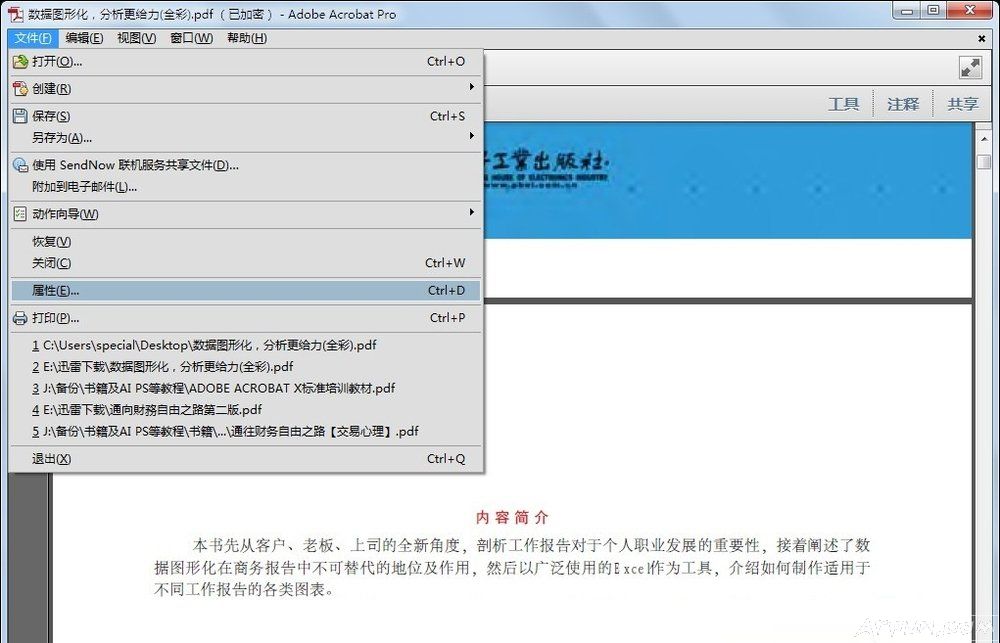1000x643 pixels.
Task: Open the 注释 pane
Action: coord(903,104)
